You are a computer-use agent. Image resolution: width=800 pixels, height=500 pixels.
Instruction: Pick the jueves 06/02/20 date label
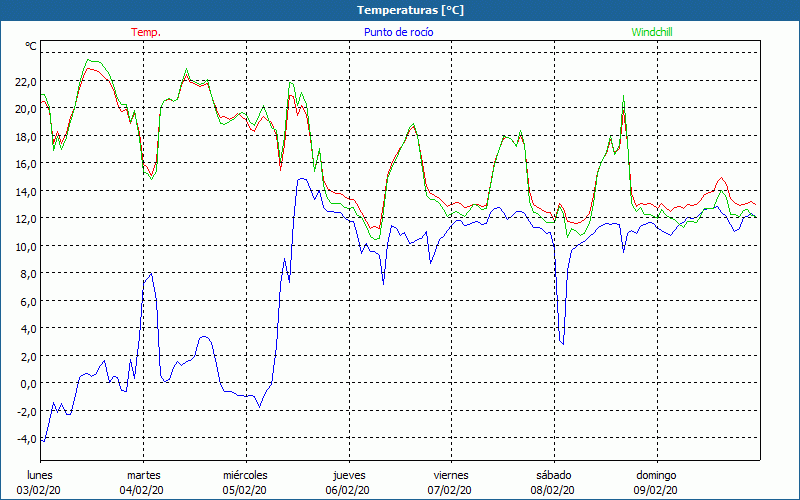coord(348,482)
